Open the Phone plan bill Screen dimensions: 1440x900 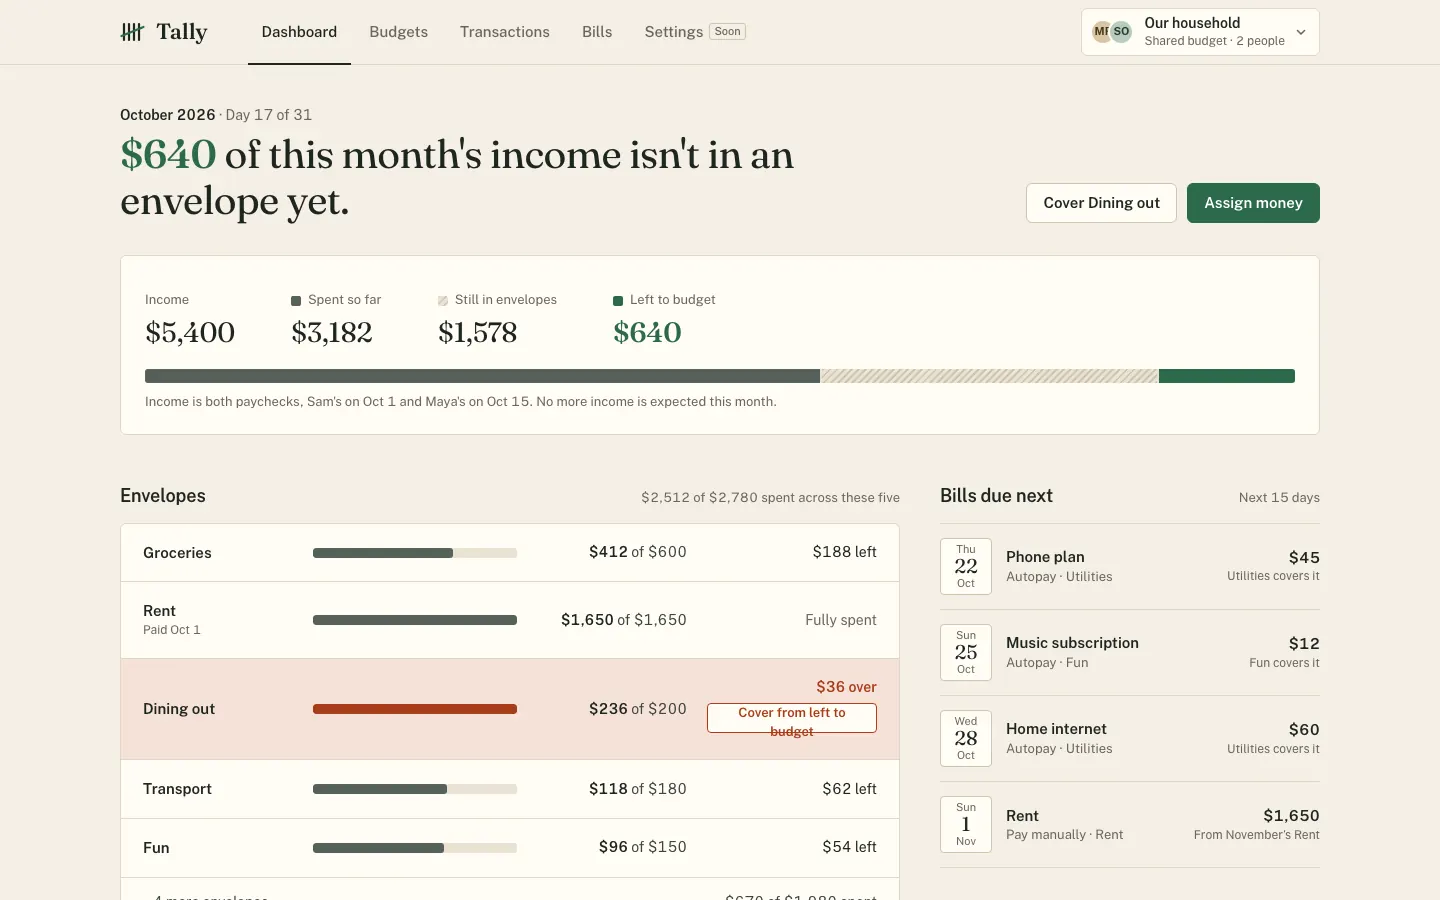pos(1130,567)
